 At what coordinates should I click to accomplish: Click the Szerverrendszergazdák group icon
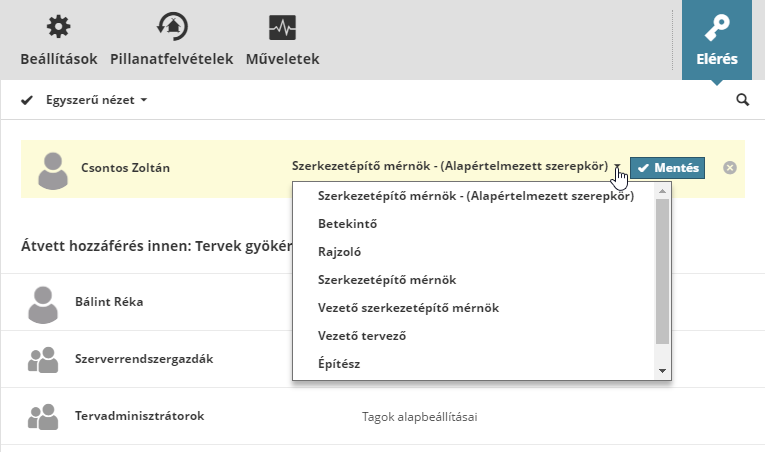click(43, 359)
